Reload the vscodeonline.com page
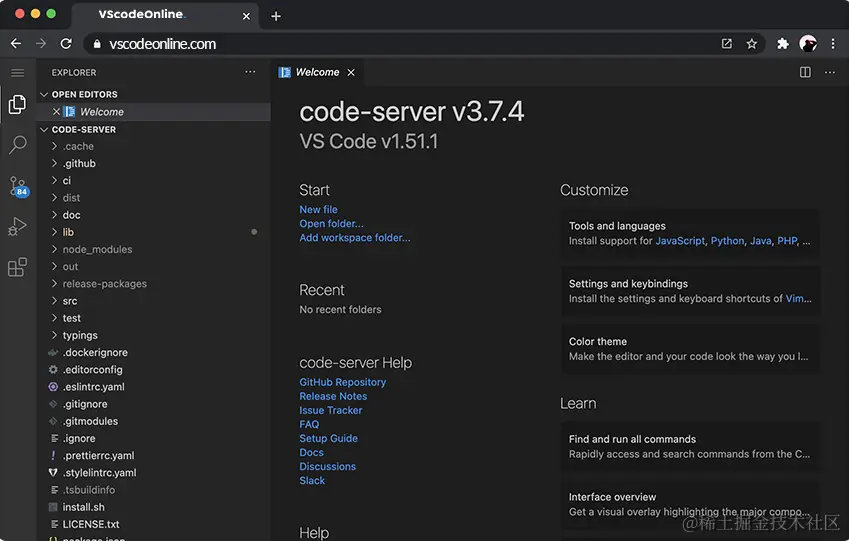Viewport: 849px width, 541px height. [66, 43]
